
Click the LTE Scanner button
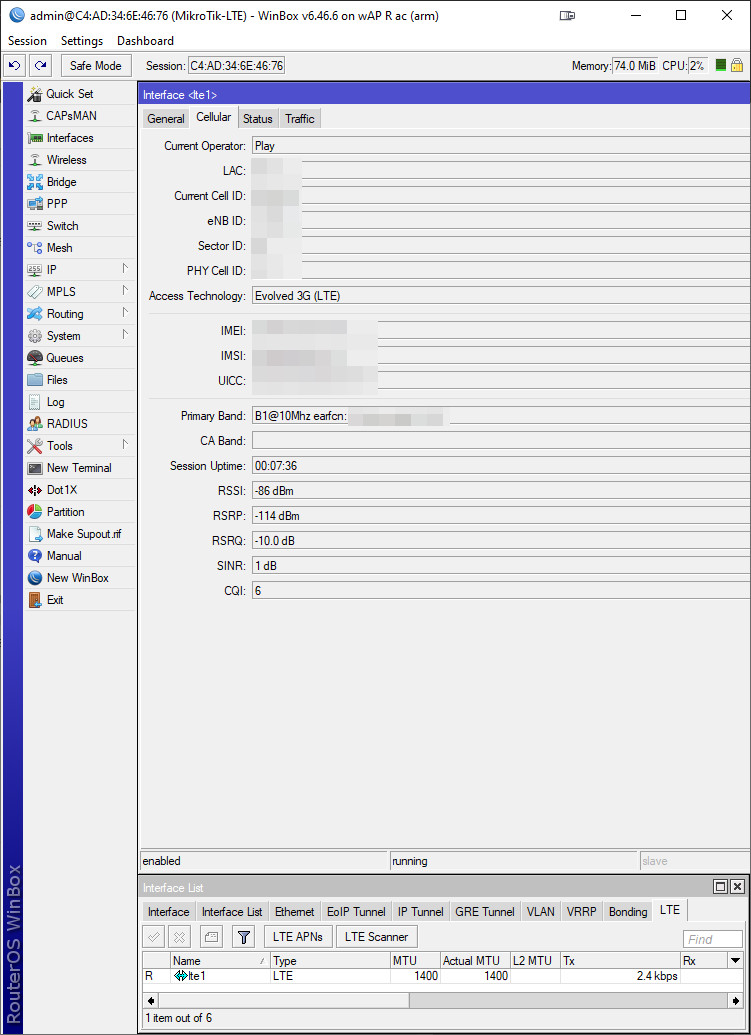tap(376, 937)
